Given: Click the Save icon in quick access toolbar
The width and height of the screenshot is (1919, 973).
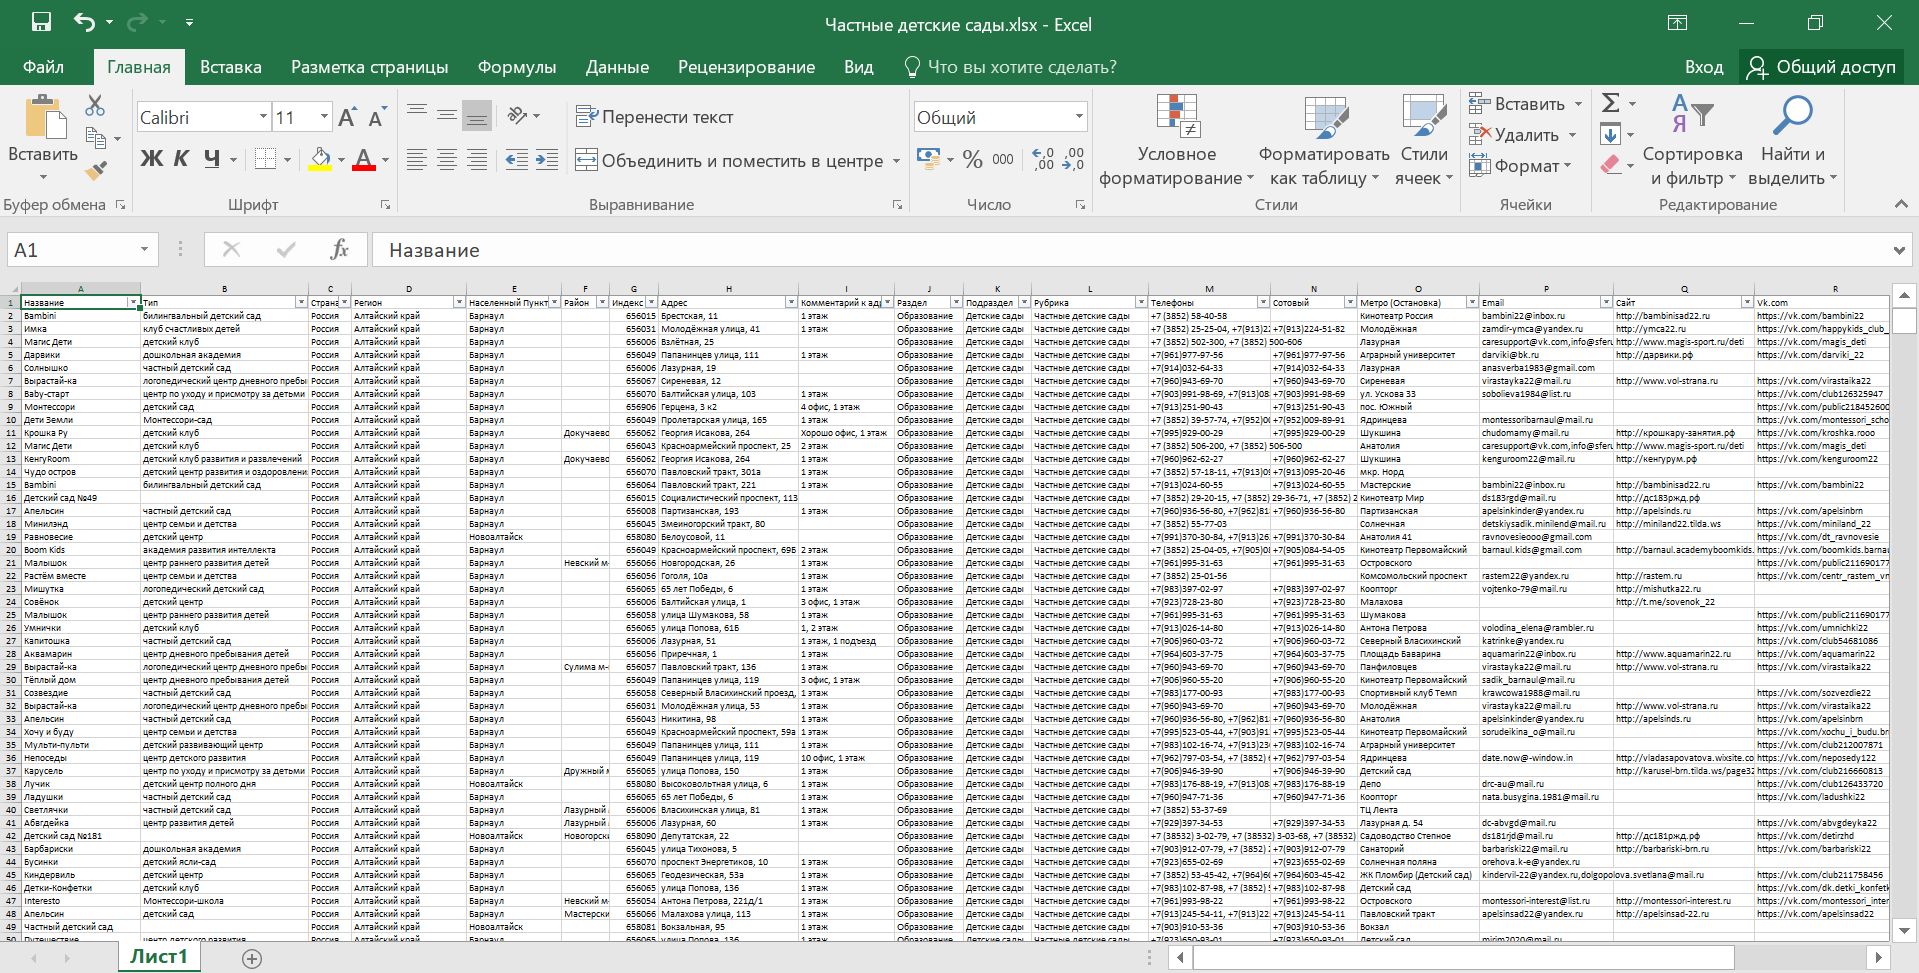Looking at the screenshot, I should [x=41, y=23].
